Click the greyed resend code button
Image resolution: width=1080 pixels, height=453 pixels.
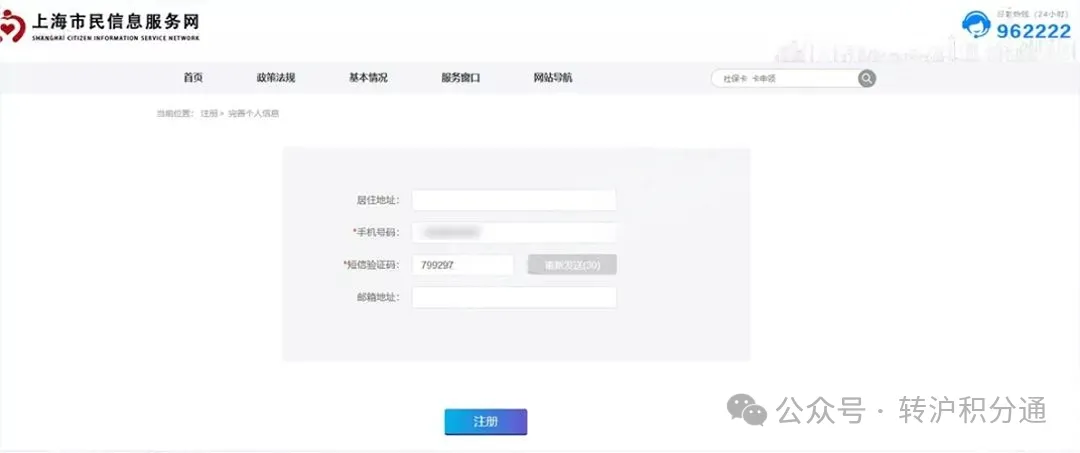pos(572,265)
